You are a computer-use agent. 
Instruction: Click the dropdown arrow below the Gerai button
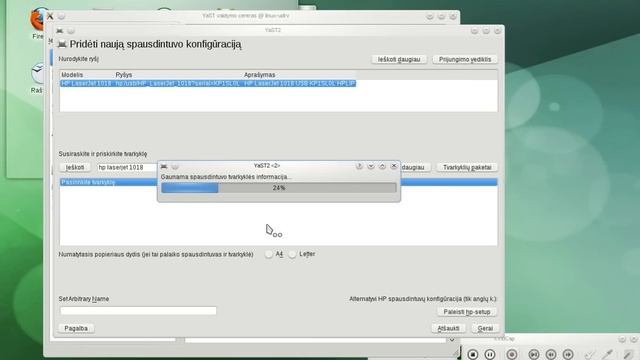pos(452,340)
